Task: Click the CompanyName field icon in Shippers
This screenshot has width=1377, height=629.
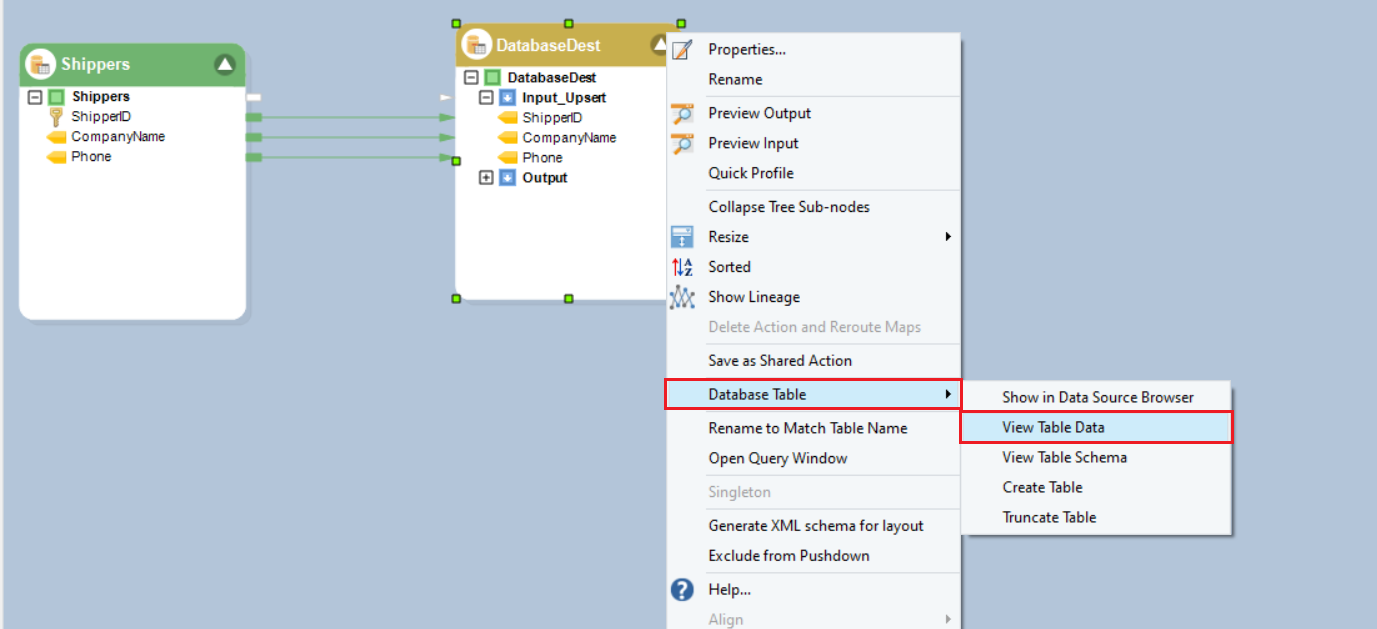Action: tap(56, 137)
